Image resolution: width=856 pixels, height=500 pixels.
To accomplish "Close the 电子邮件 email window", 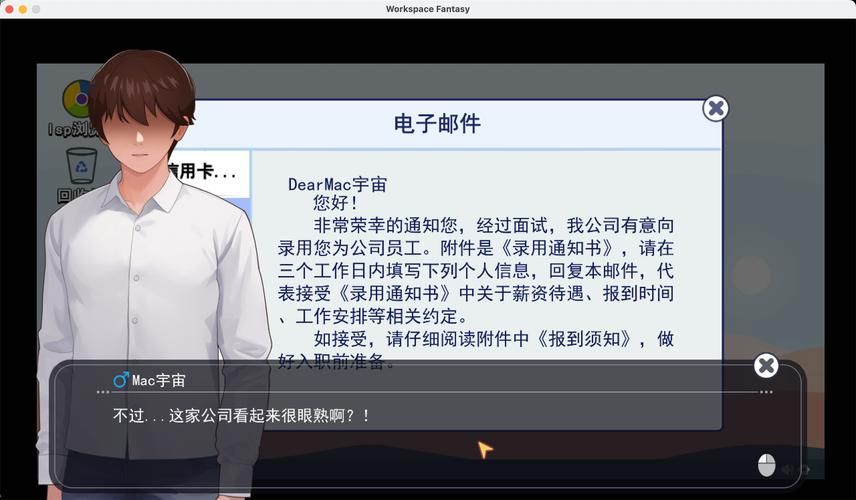I will (715, 108).
